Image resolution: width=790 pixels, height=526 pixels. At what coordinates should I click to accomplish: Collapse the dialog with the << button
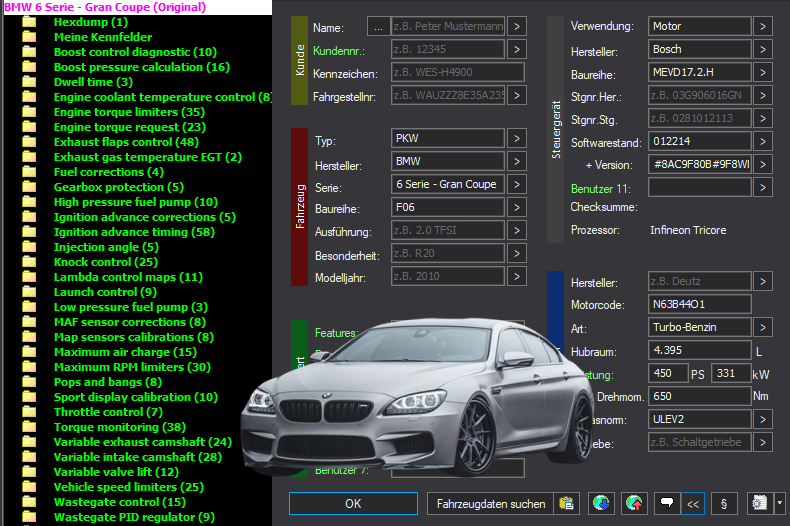[x=693, y=503]
